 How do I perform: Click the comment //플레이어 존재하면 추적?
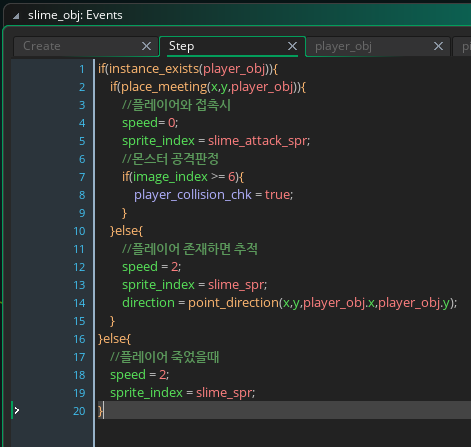pyautogui.click(x=190, y=249)
